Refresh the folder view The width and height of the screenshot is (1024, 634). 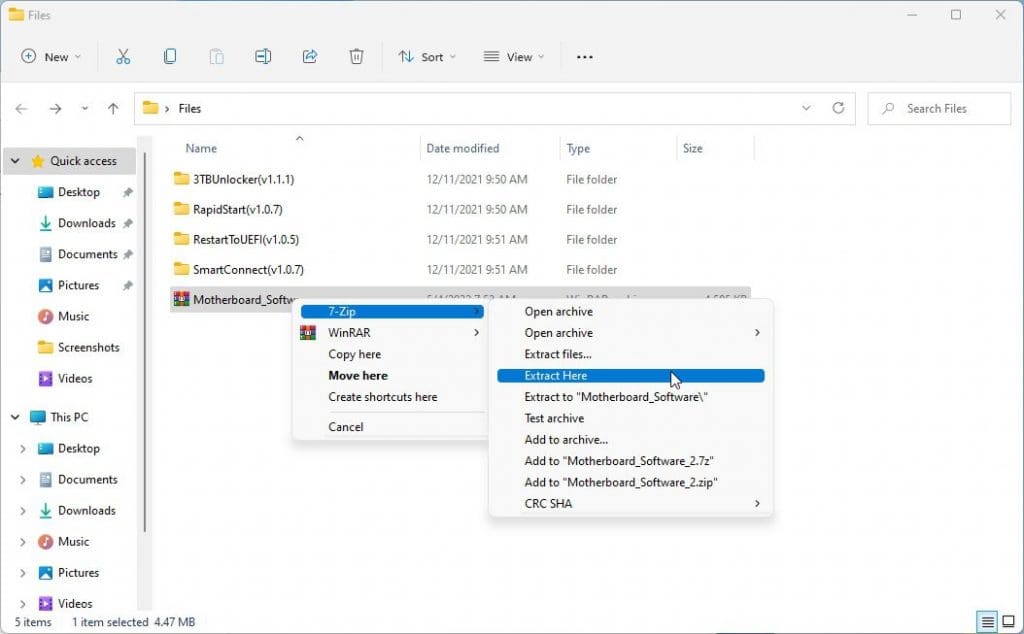coord(839,109)
